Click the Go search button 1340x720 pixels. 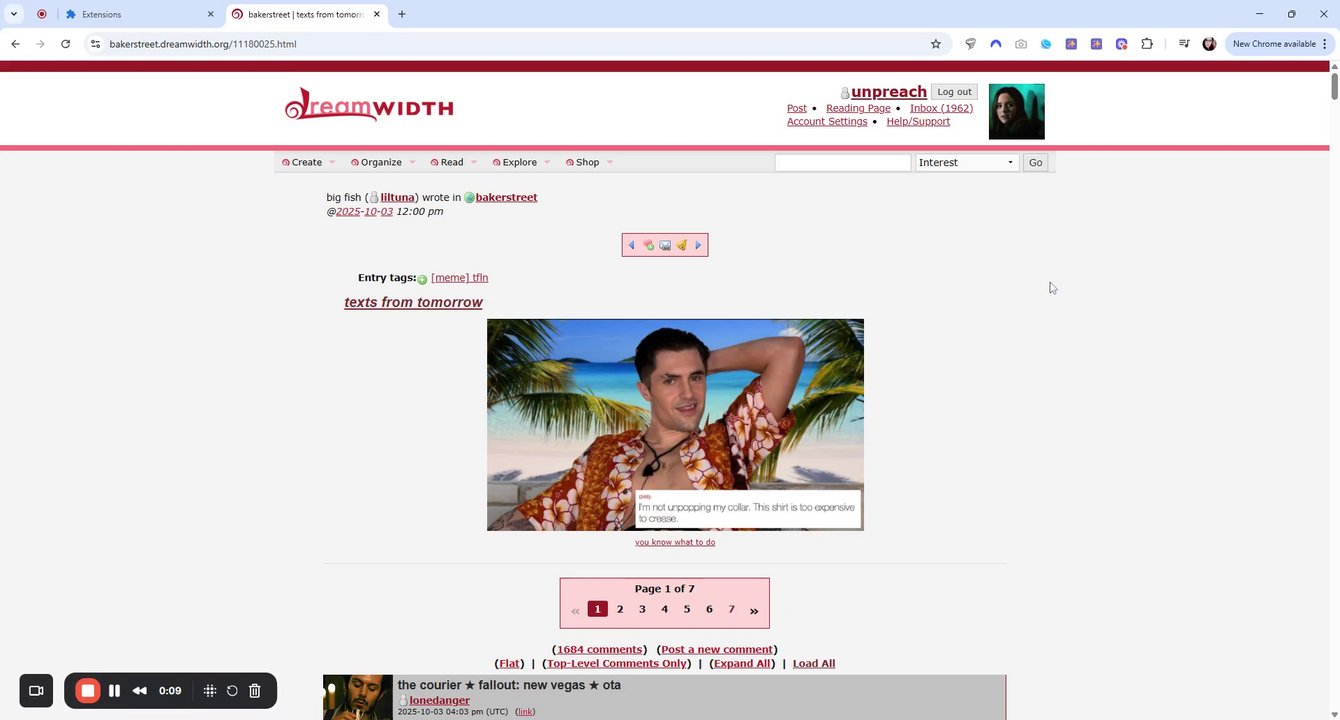1035,162
